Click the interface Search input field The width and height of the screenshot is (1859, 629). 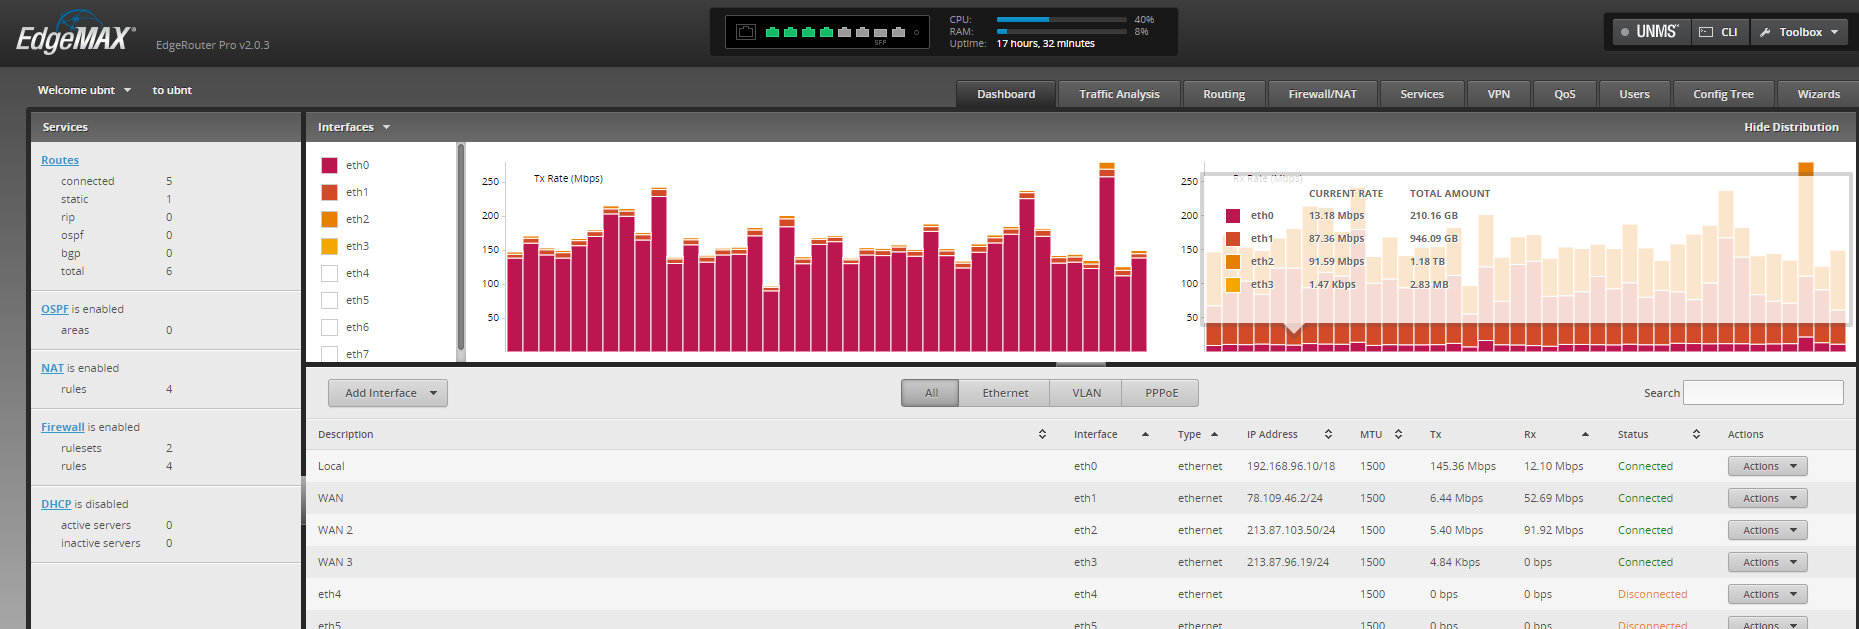[1762, 393]
